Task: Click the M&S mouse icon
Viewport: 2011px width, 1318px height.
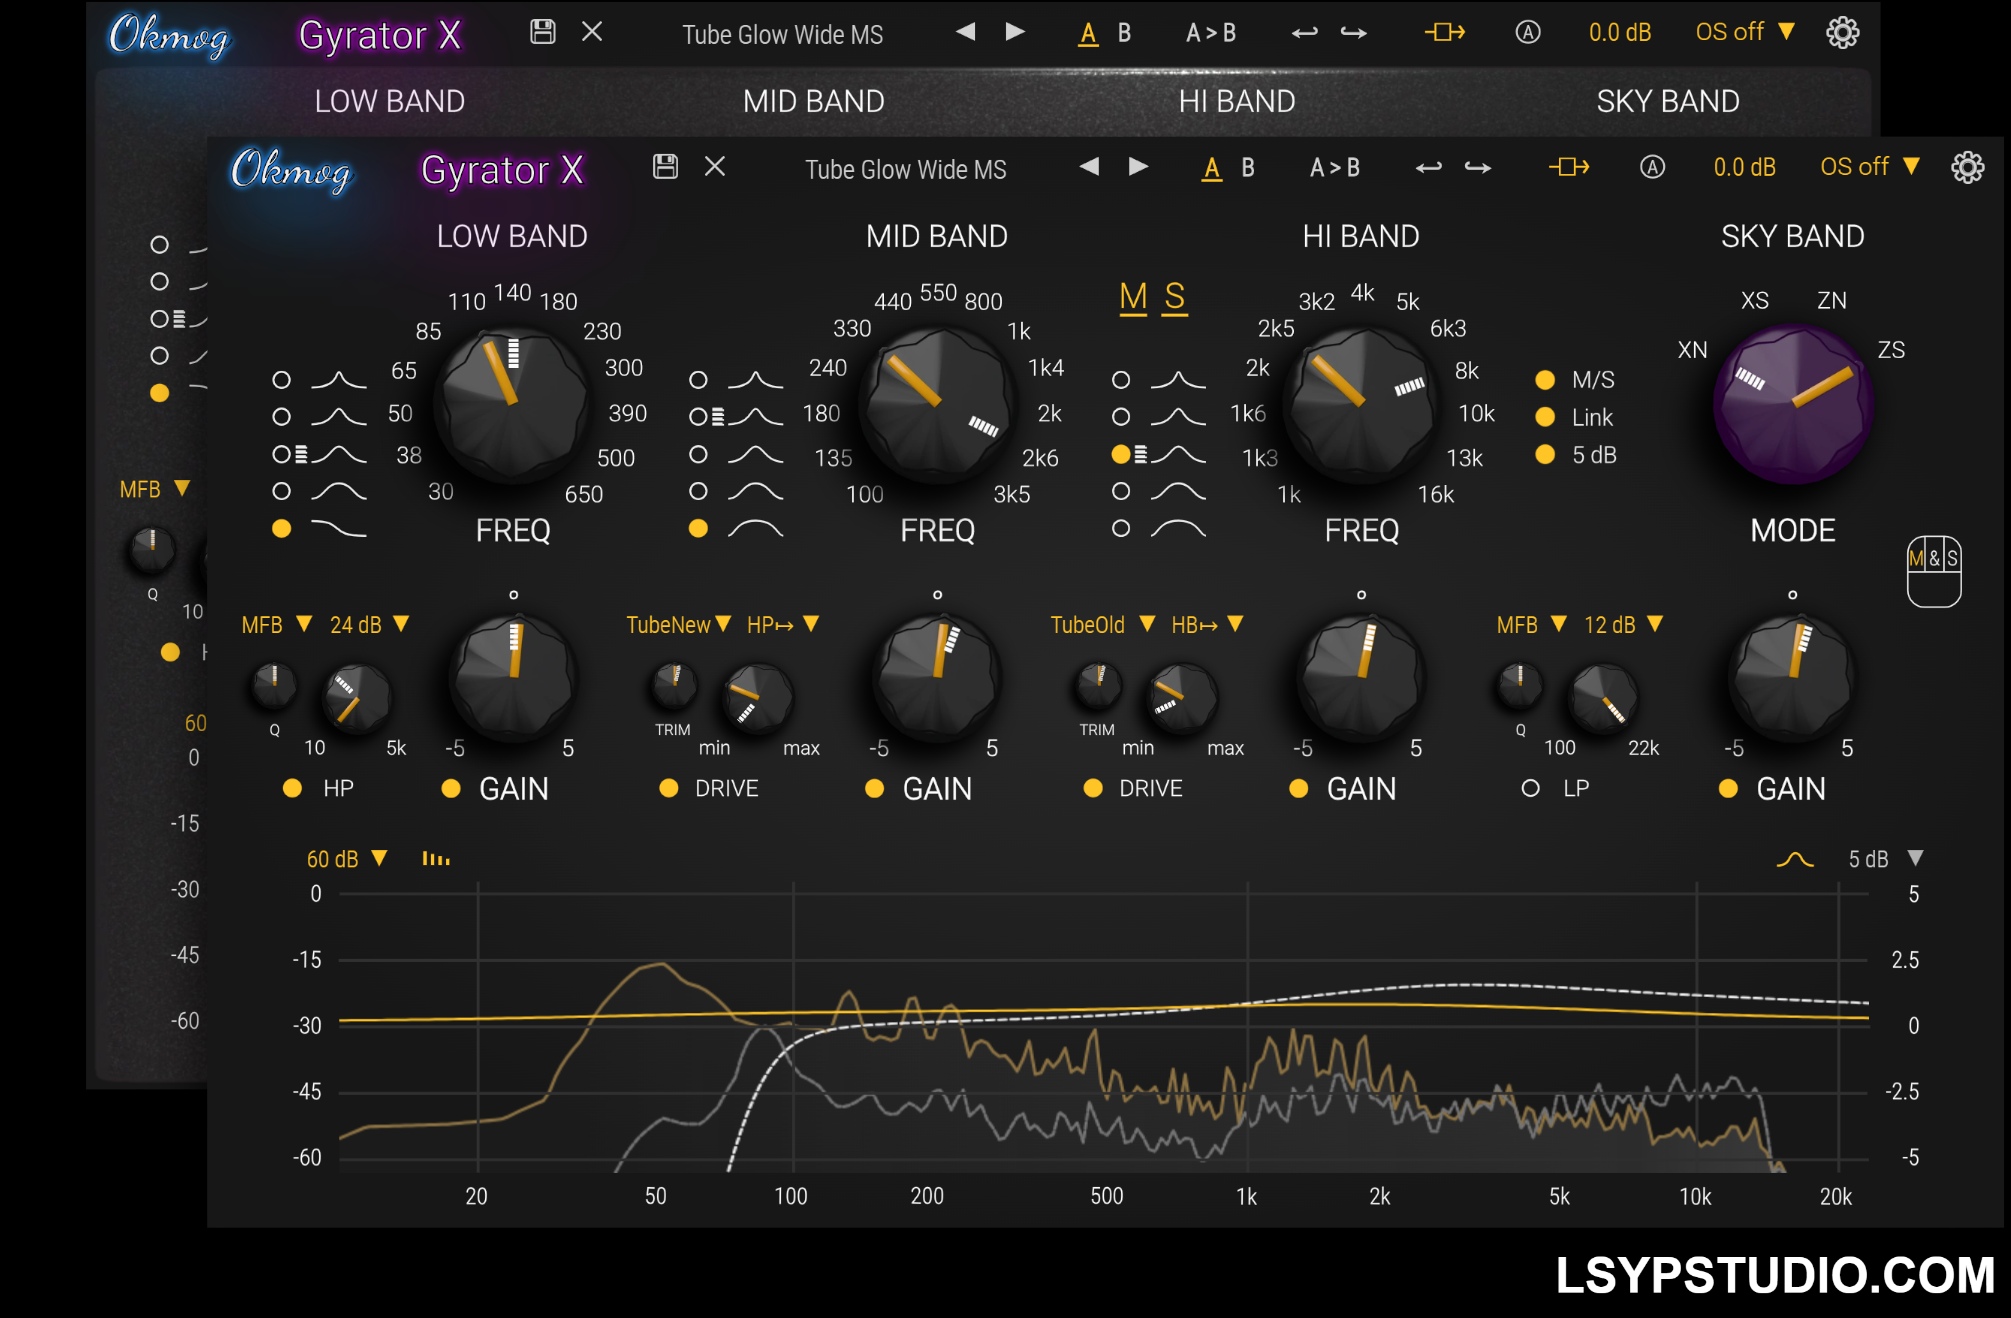Action: click(1934, 571)
